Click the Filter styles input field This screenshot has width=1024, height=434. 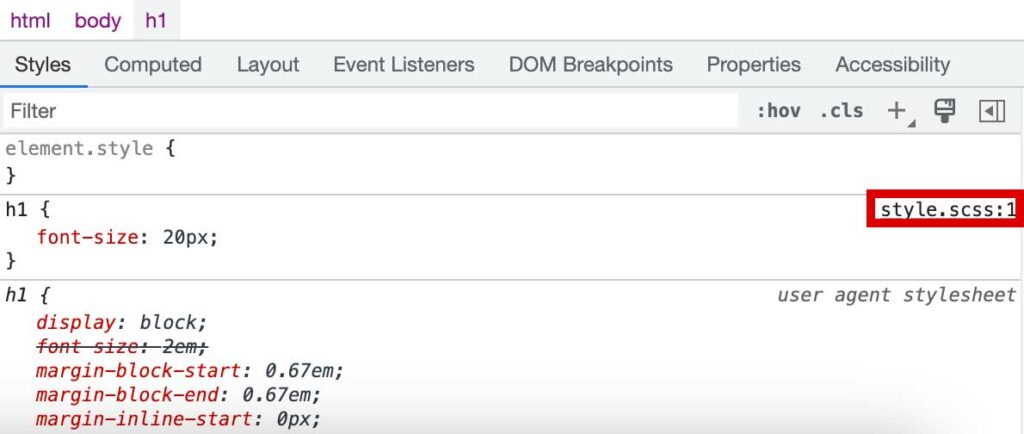[x=370, y=111]
